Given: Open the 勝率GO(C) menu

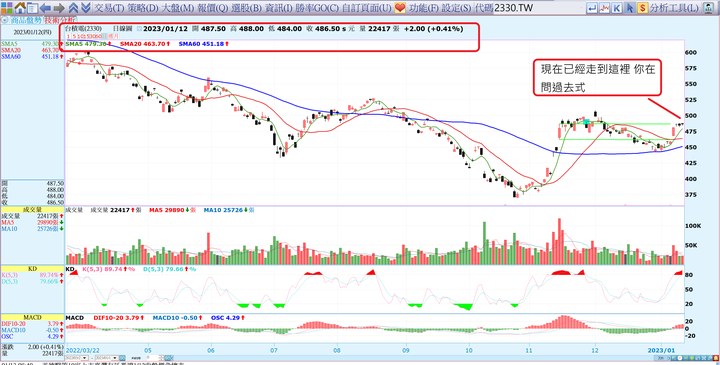Looking at the screenshot, I should point(317,8).
